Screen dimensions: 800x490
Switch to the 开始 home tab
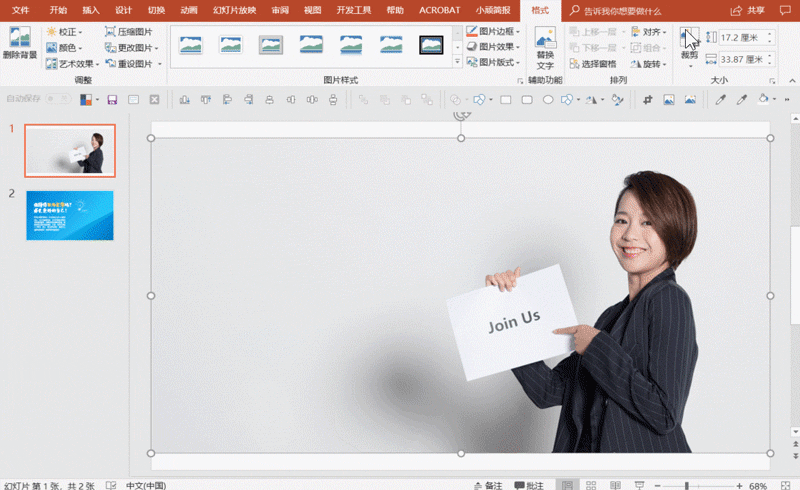pos(58,10)
